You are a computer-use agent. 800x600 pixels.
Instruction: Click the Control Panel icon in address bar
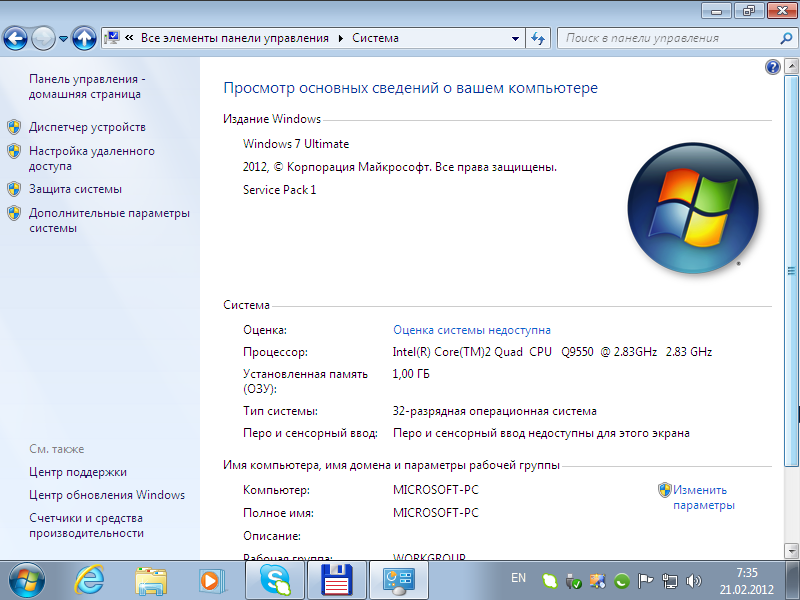pyautogui.click(x=112, y=38)
